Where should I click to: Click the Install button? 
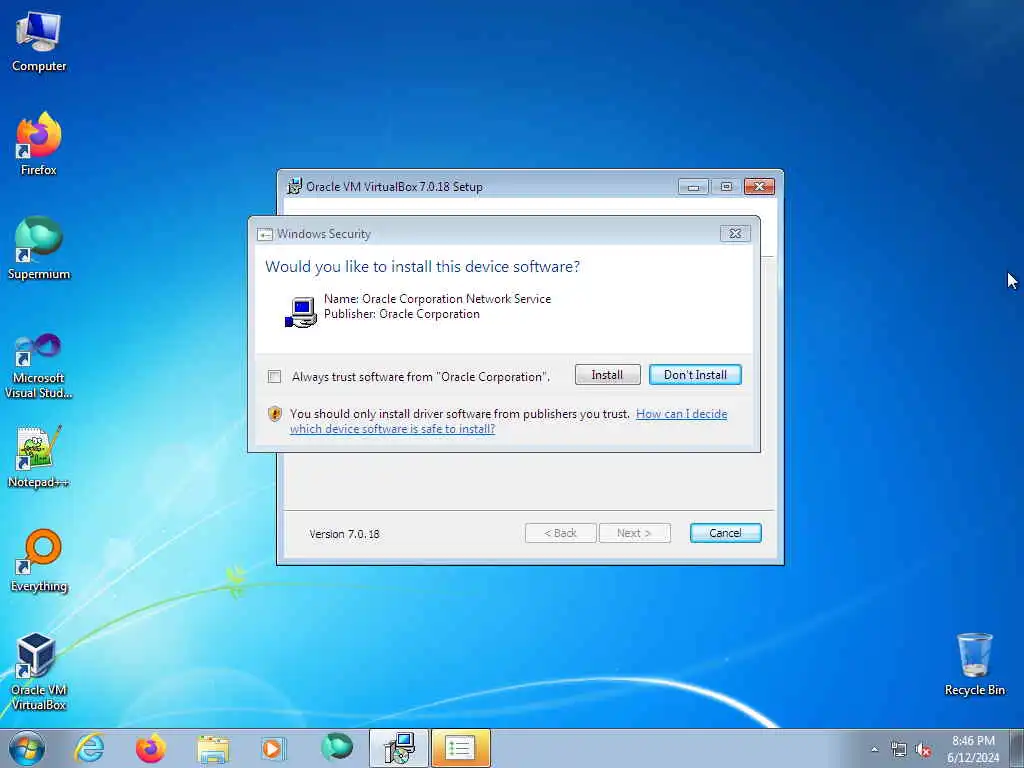(x=607, y=375)
